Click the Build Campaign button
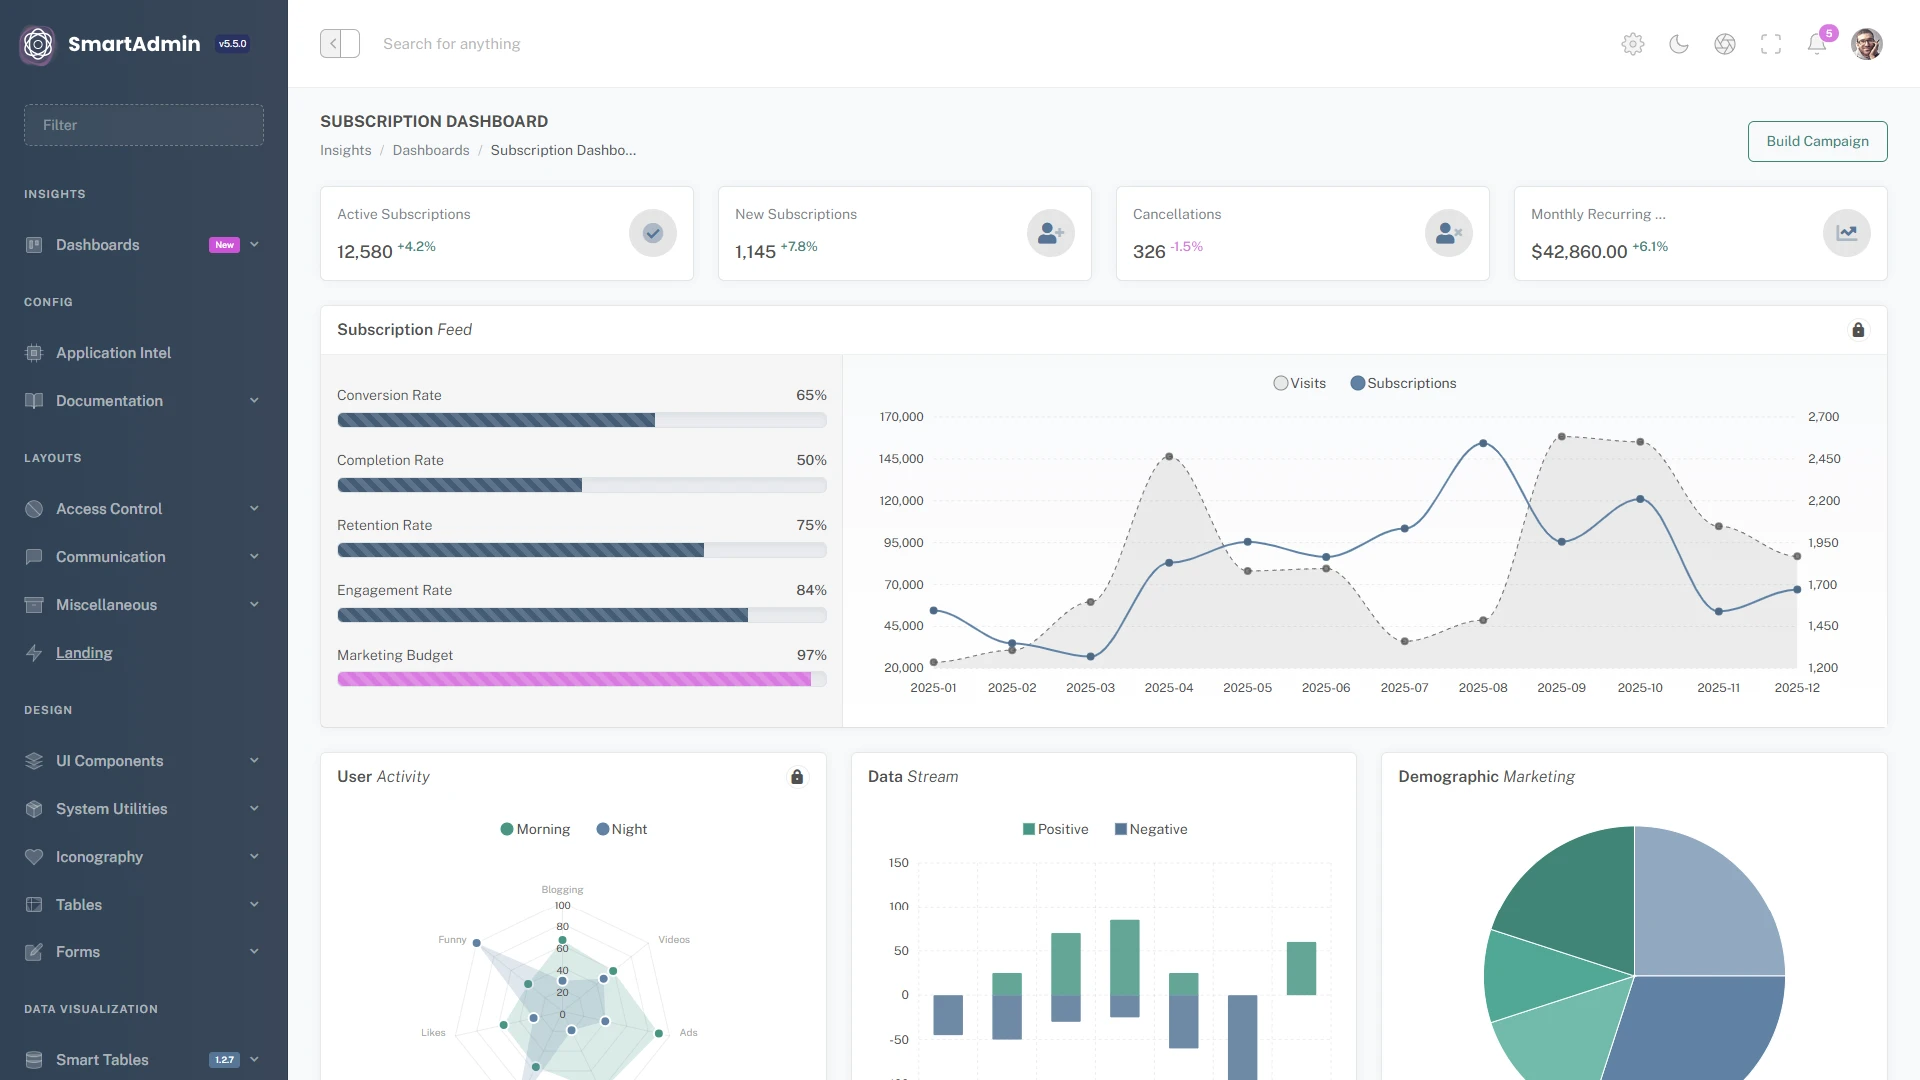The image size is (1920, 1080). (1817, 141)
